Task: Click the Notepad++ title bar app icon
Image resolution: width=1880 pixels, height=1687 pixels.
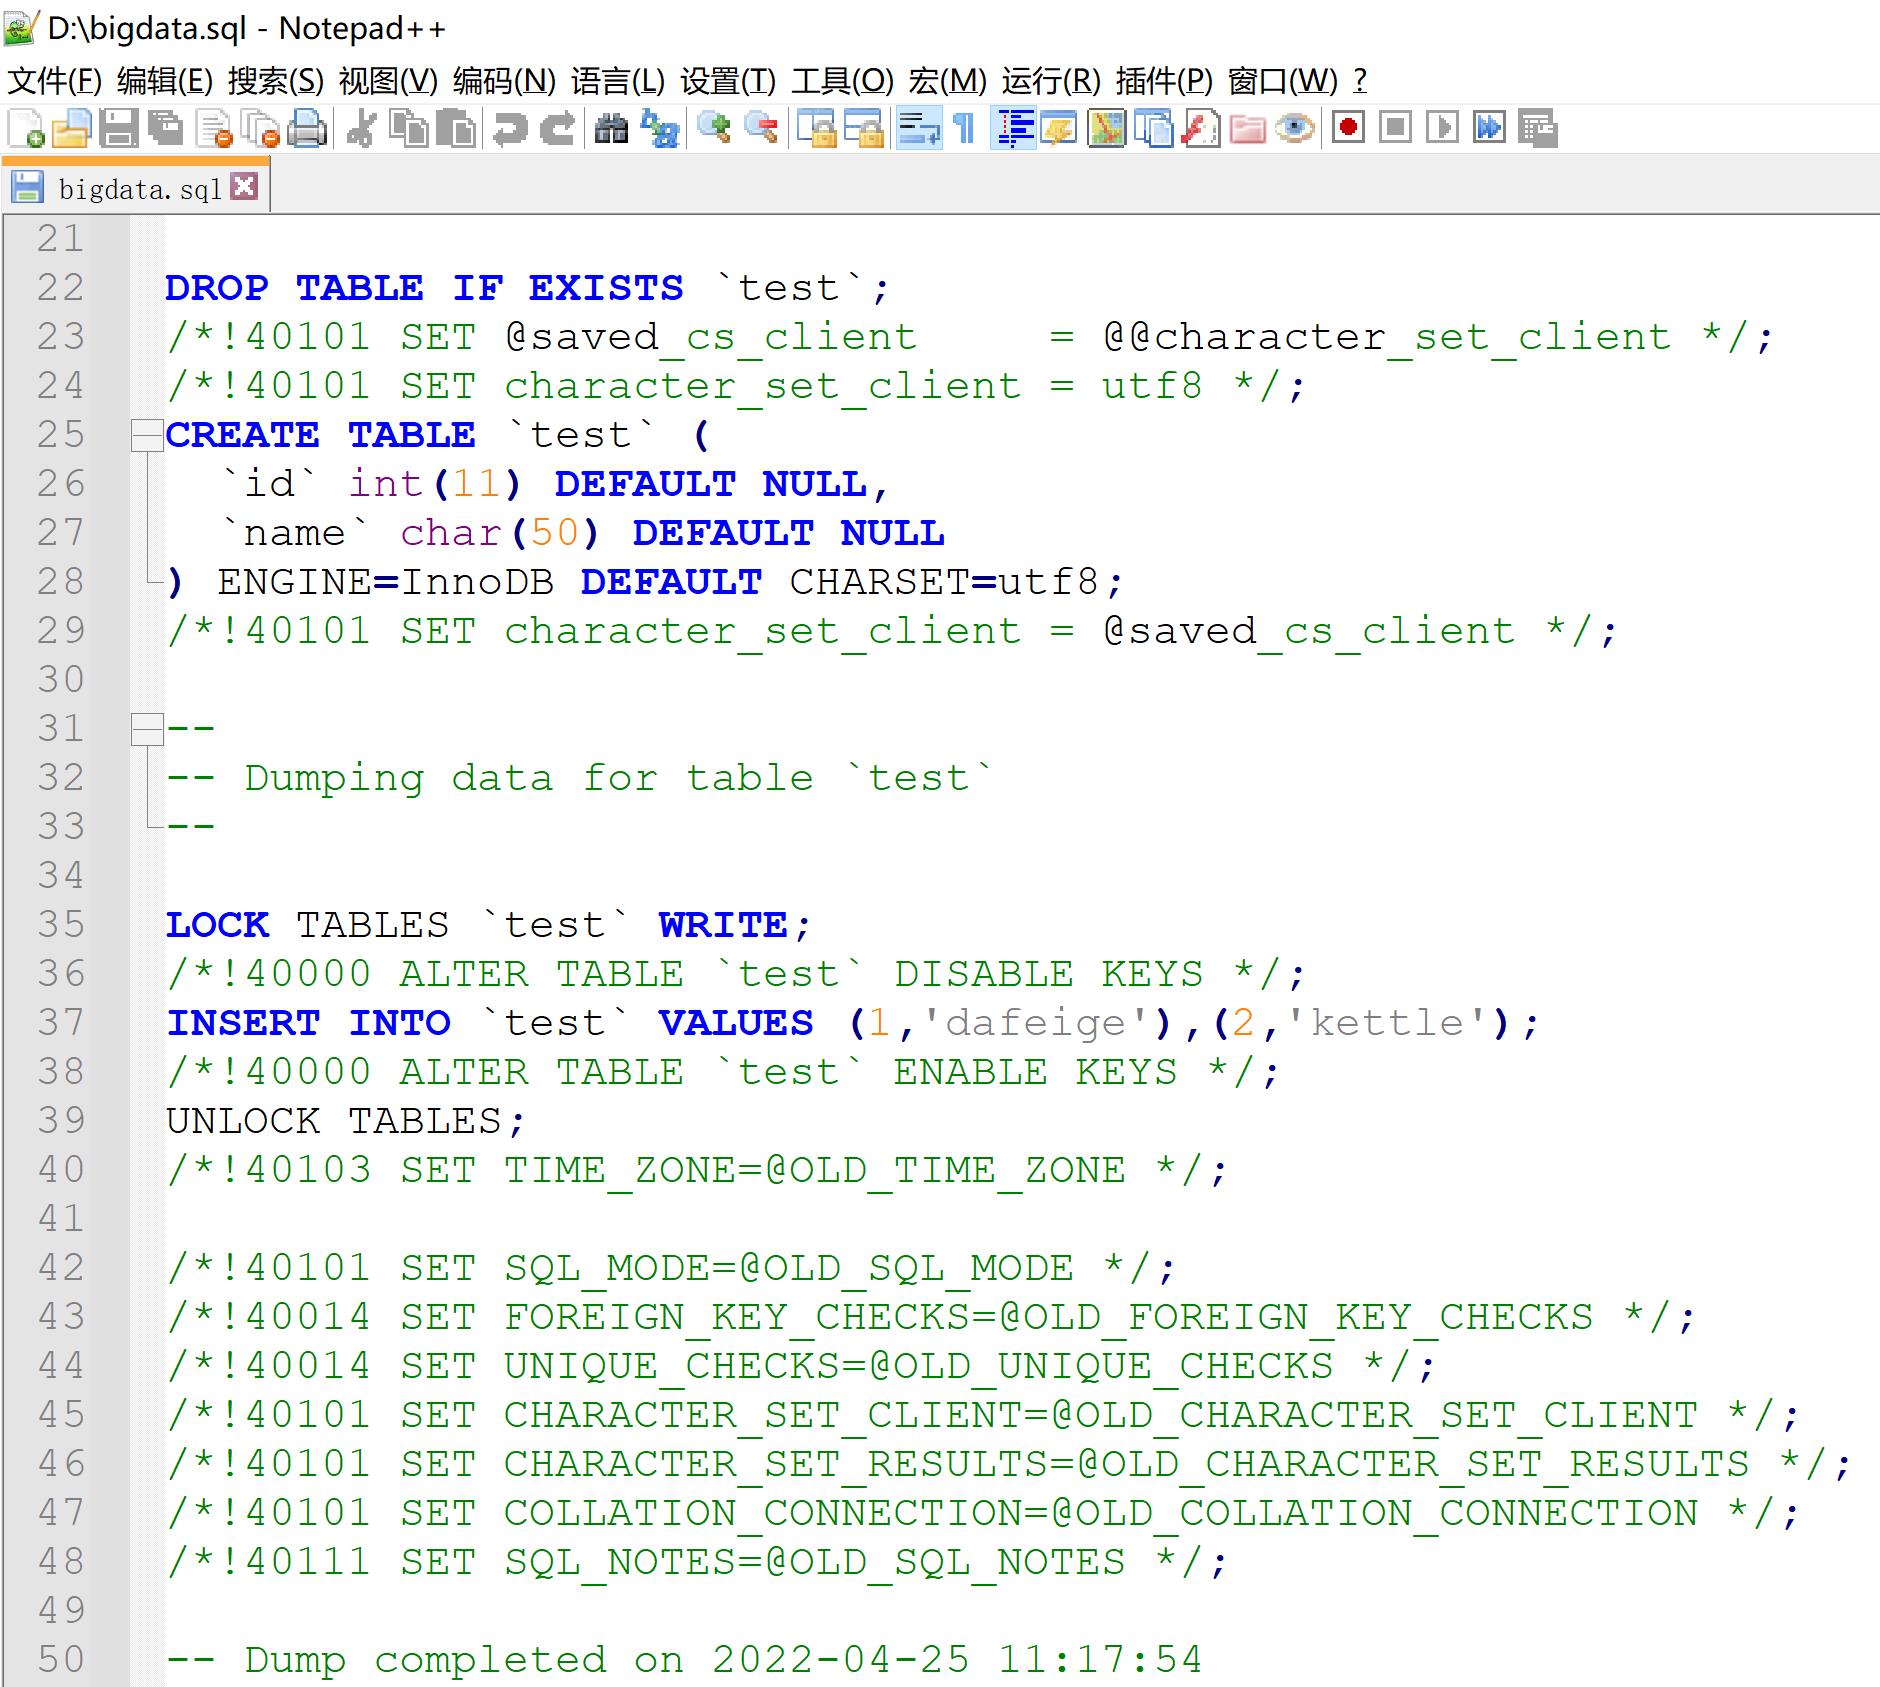Action: point(20,28)
